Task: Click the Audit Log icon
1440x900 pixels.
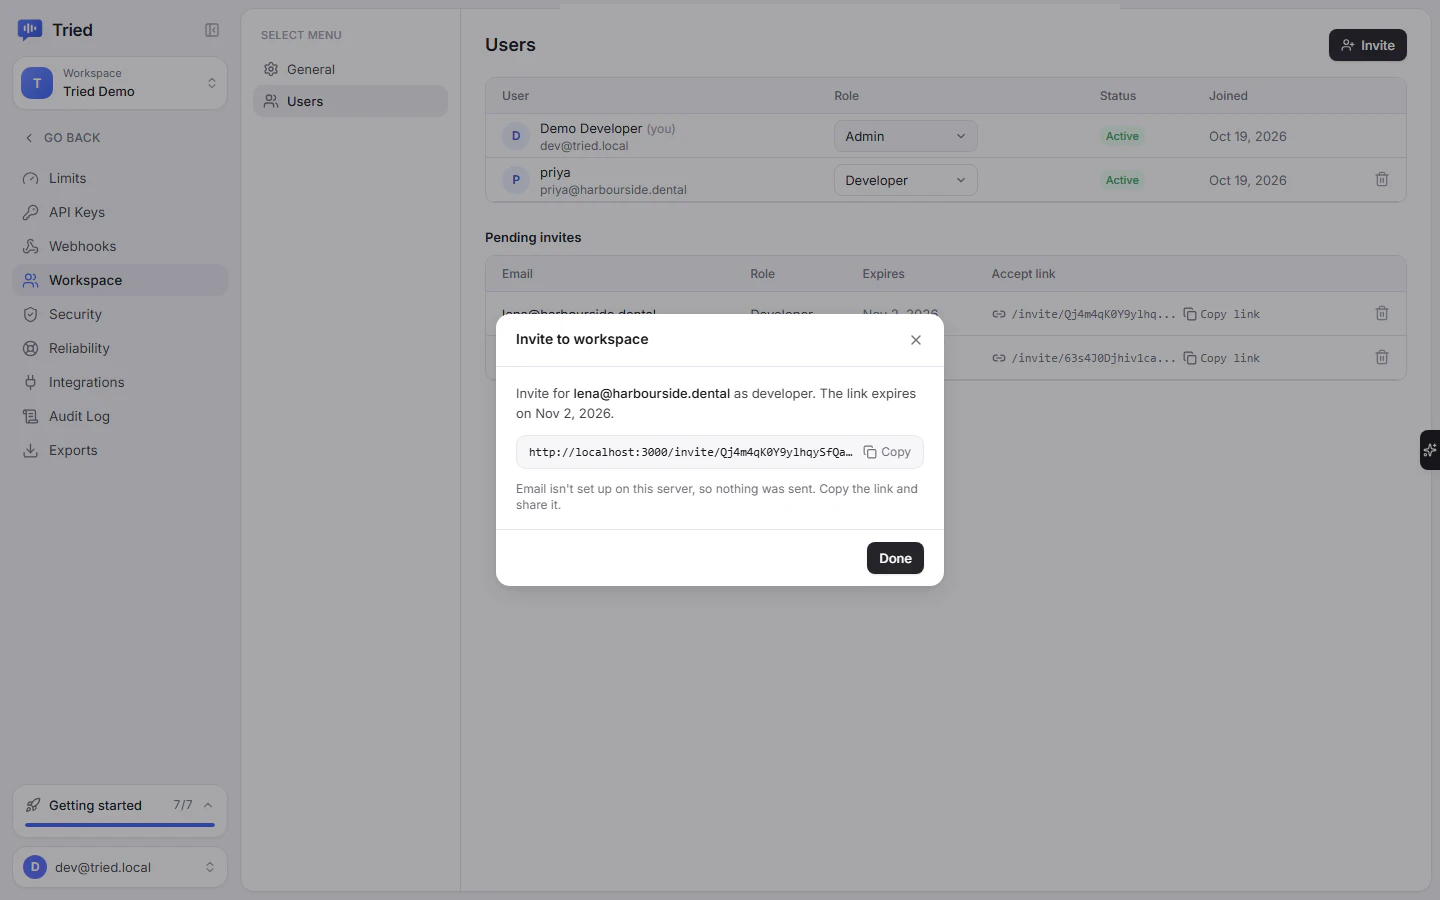Action: [31, 416]
